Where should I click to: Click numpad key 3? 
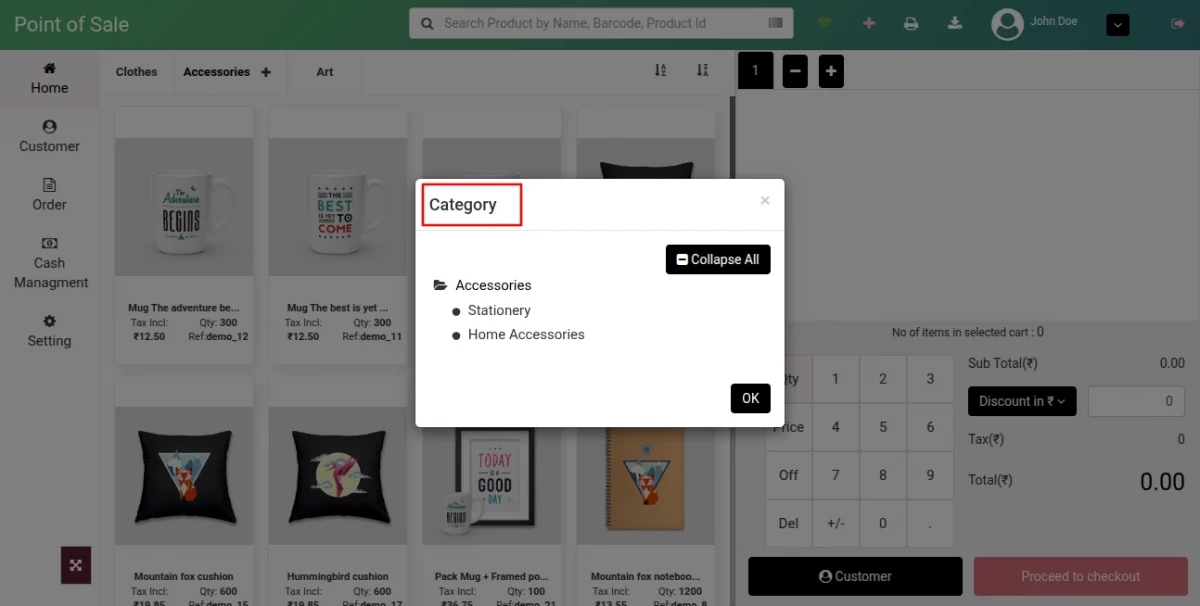coord(930,379)
